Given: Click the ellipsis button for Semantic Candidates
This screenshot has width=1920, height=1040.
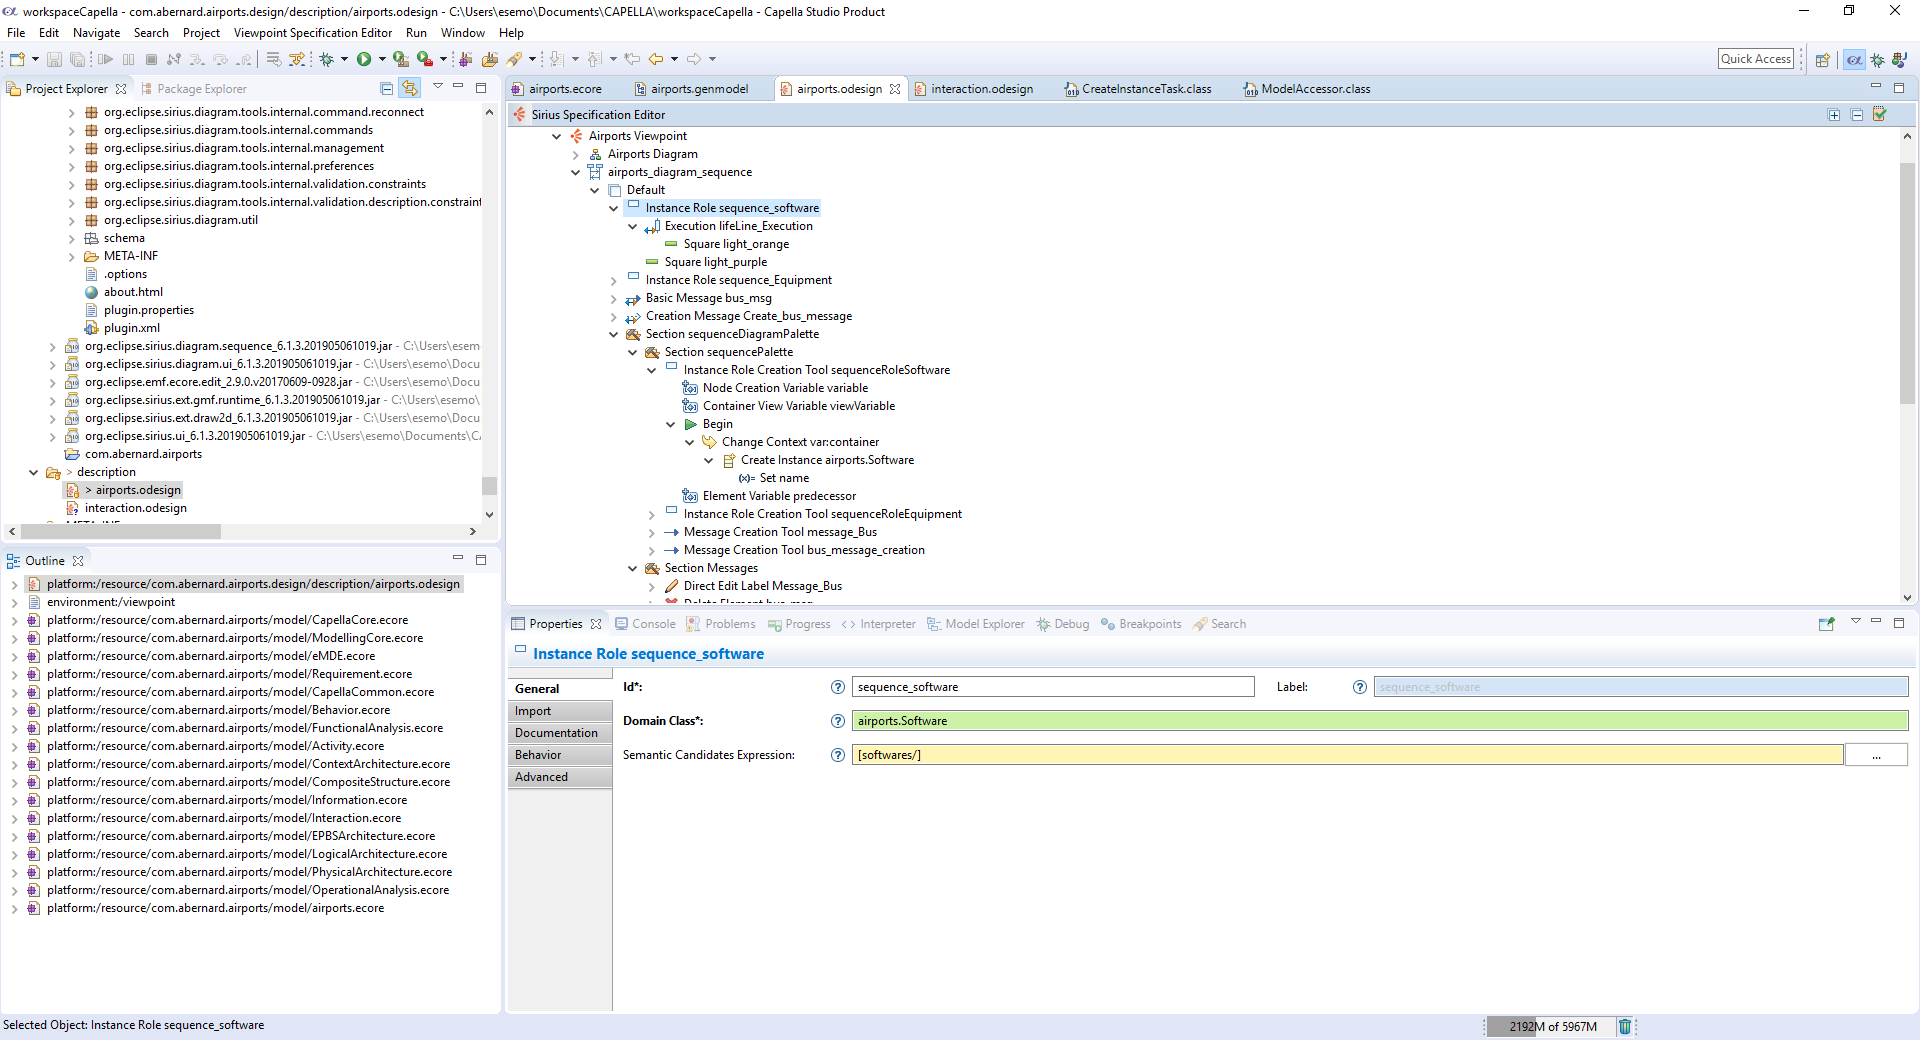Looking at the screenshot, I should [1876, 755].
